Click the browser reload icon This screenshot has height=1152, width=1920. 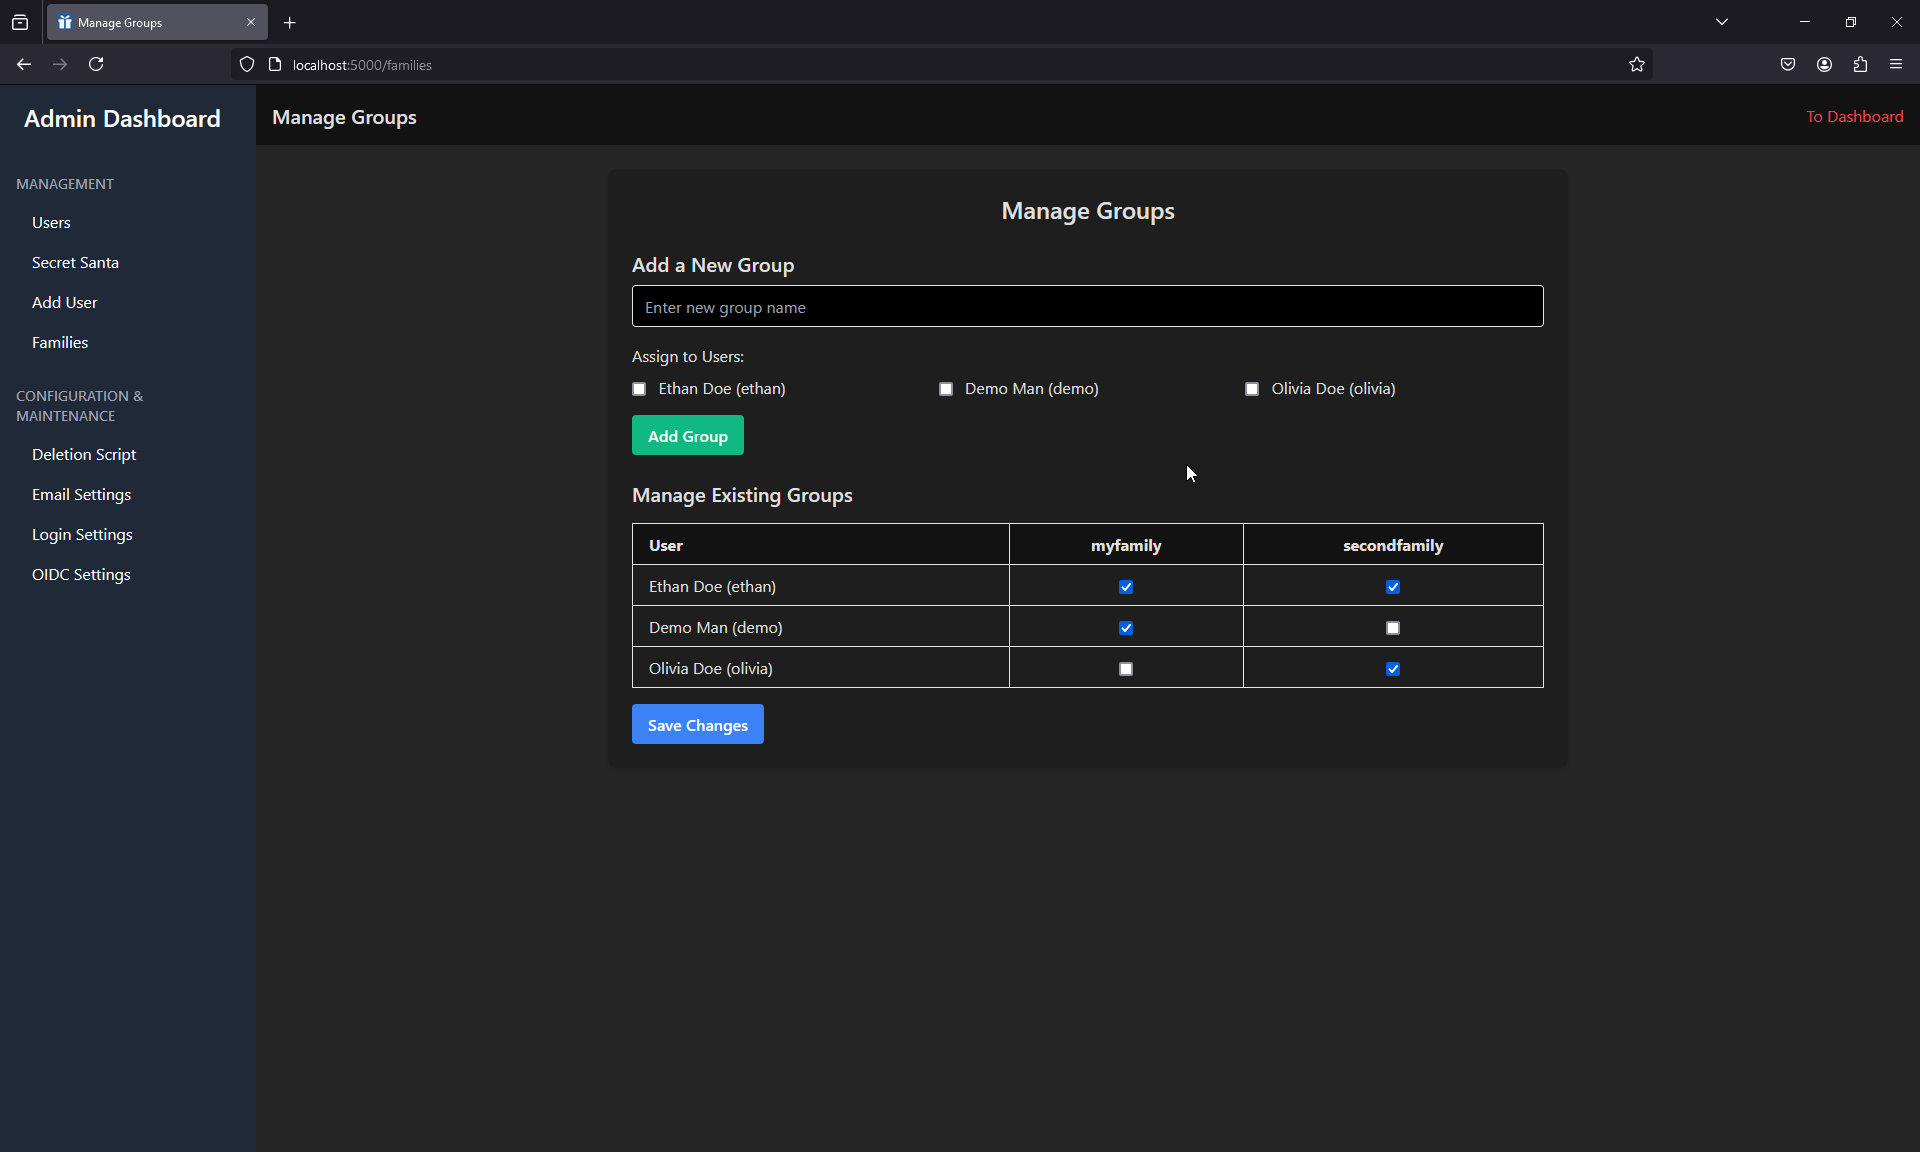point(96,64)
